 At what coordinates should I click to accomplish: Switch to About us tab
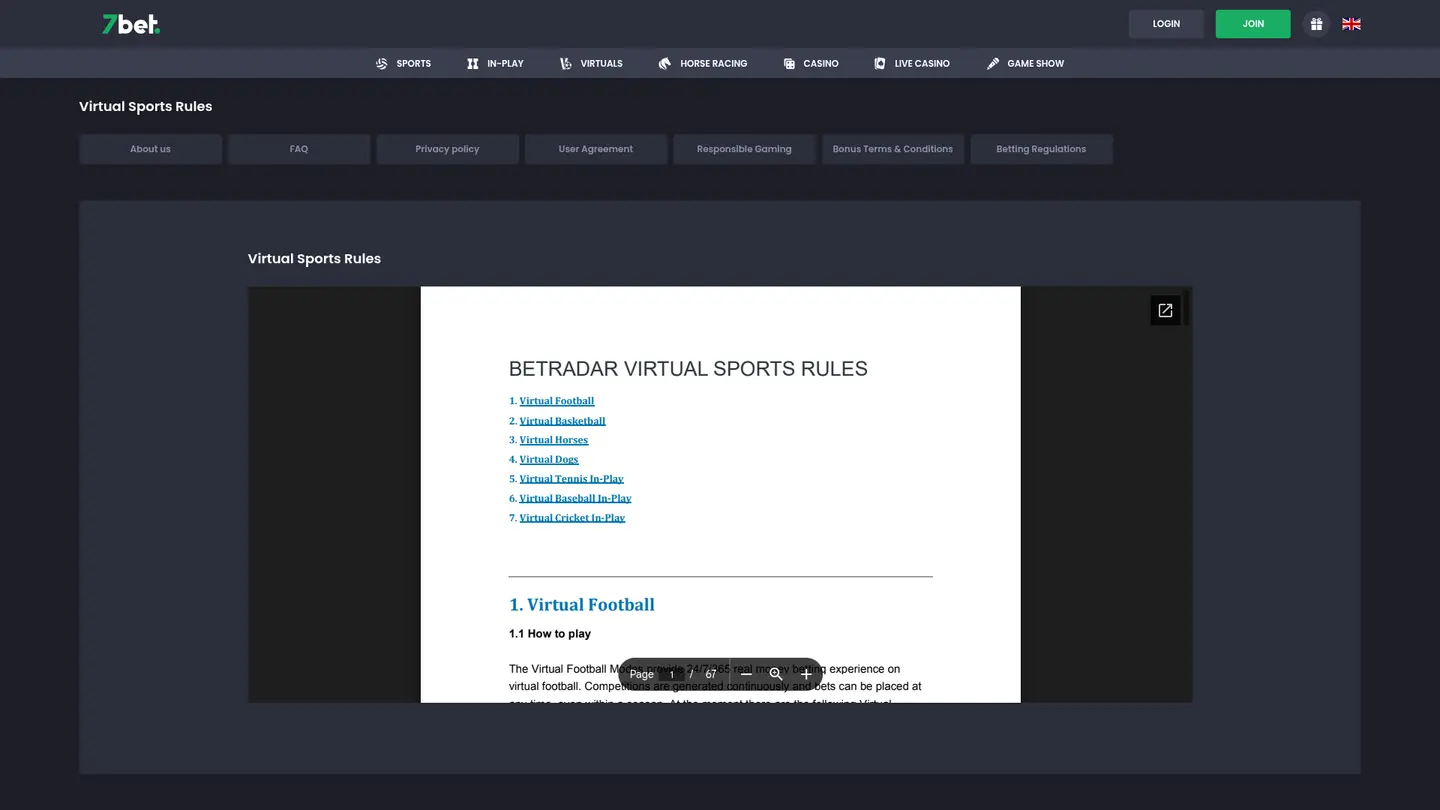click(x=150, y=149)
